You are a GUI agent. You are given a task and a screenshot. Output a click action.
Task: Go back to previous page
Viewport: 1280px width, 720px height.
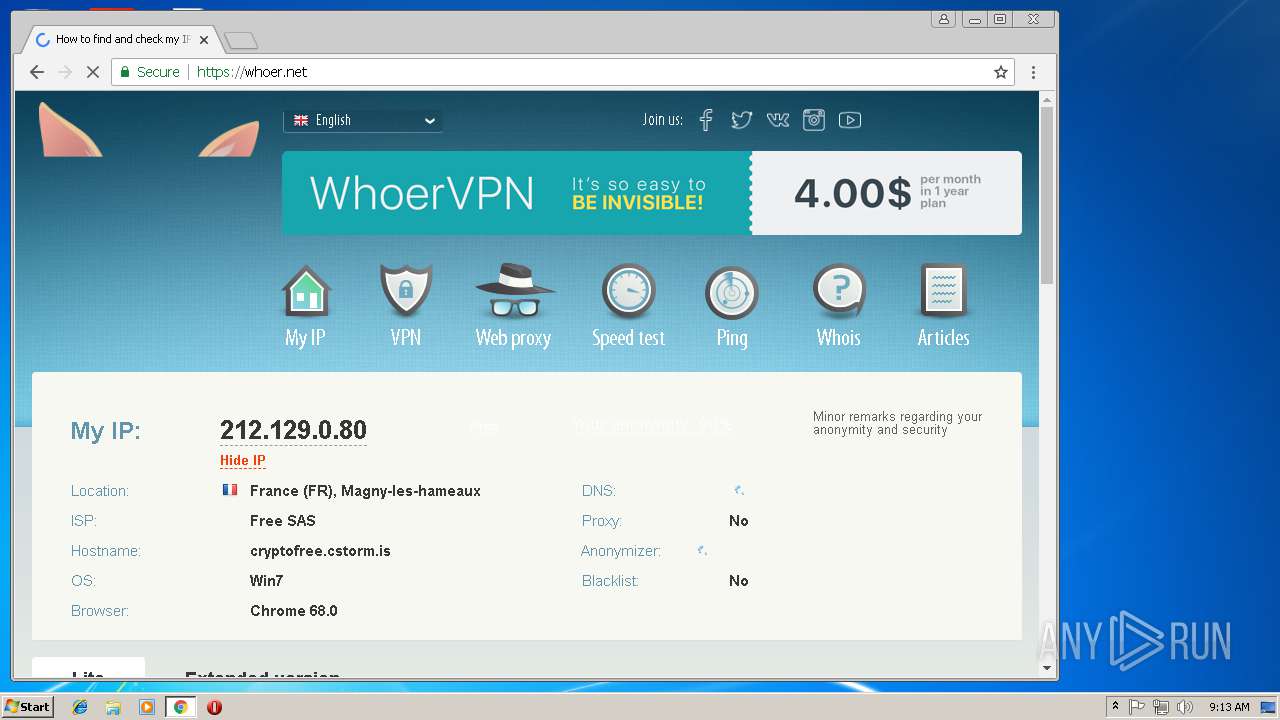[37, 72]
